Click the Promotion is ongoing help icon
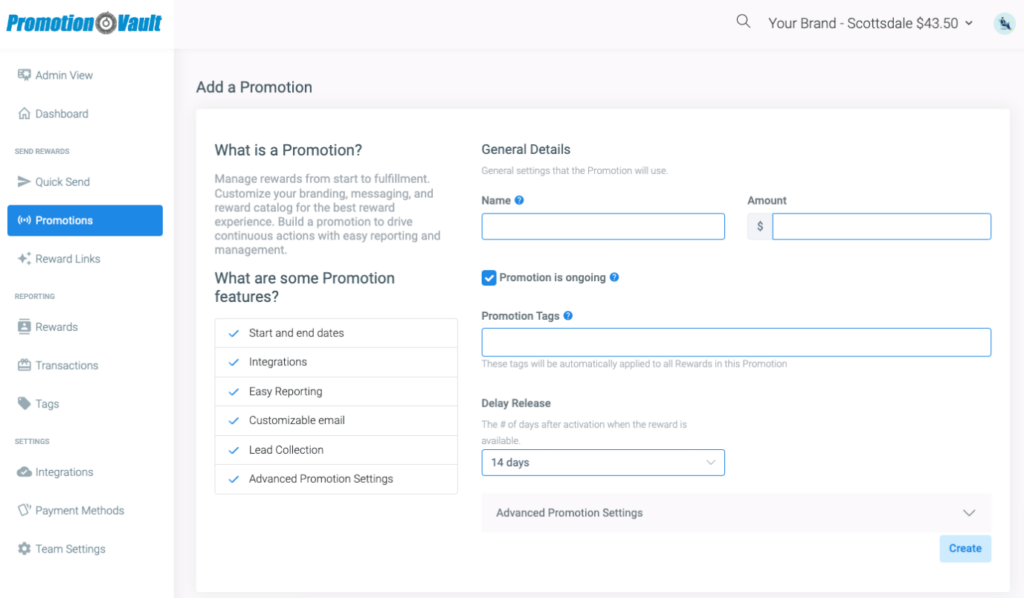Viewport: 1024px width, 598px height. click(614, 277)
